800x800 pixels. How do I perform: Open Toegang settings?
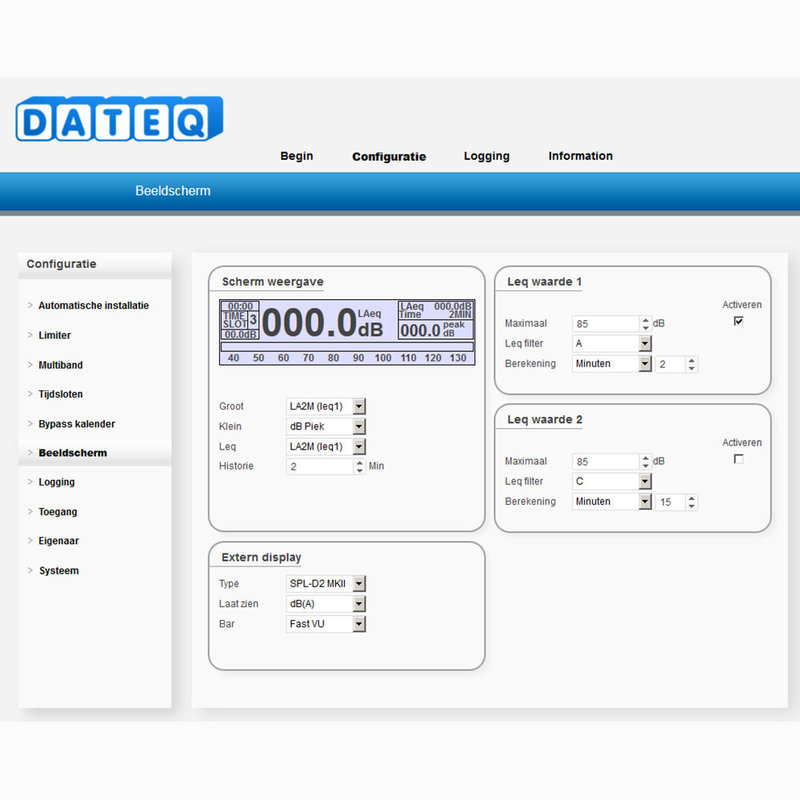pos(58,511)
